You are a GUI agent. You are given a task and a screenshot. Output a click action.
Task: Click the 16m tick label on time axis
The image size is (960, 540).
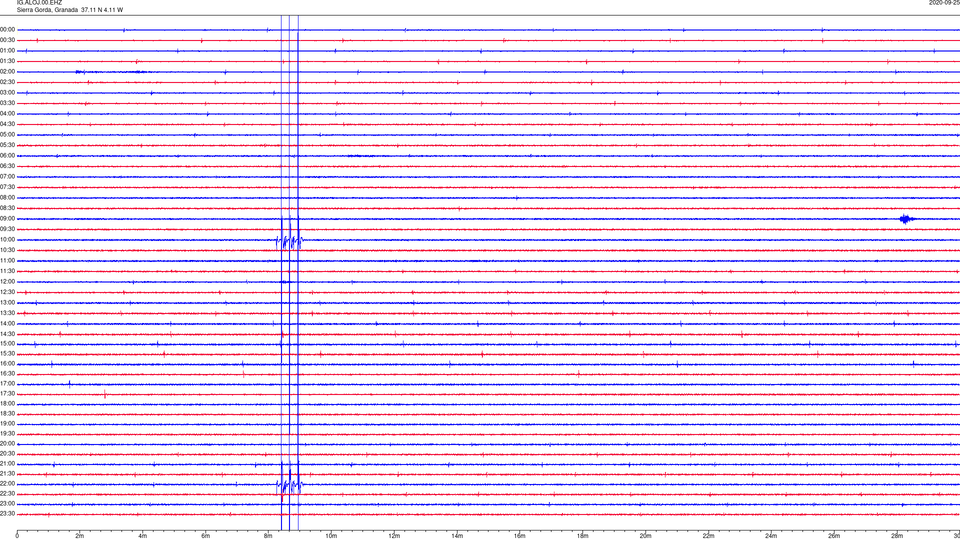[520, 536]
